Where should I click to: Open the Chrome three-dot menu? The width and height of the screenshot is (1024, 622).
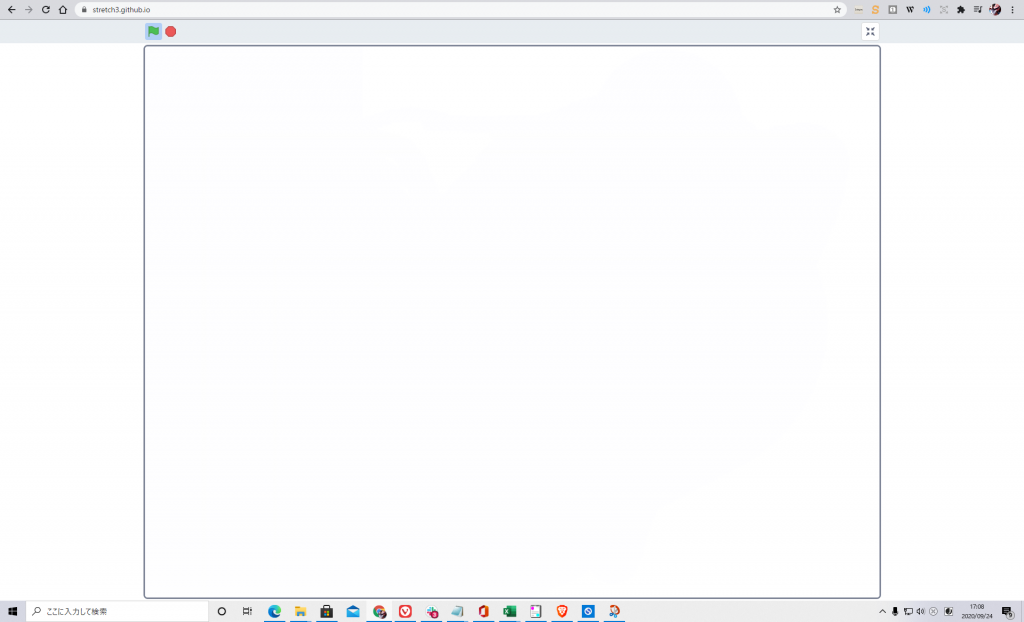tap(1012, 9)
